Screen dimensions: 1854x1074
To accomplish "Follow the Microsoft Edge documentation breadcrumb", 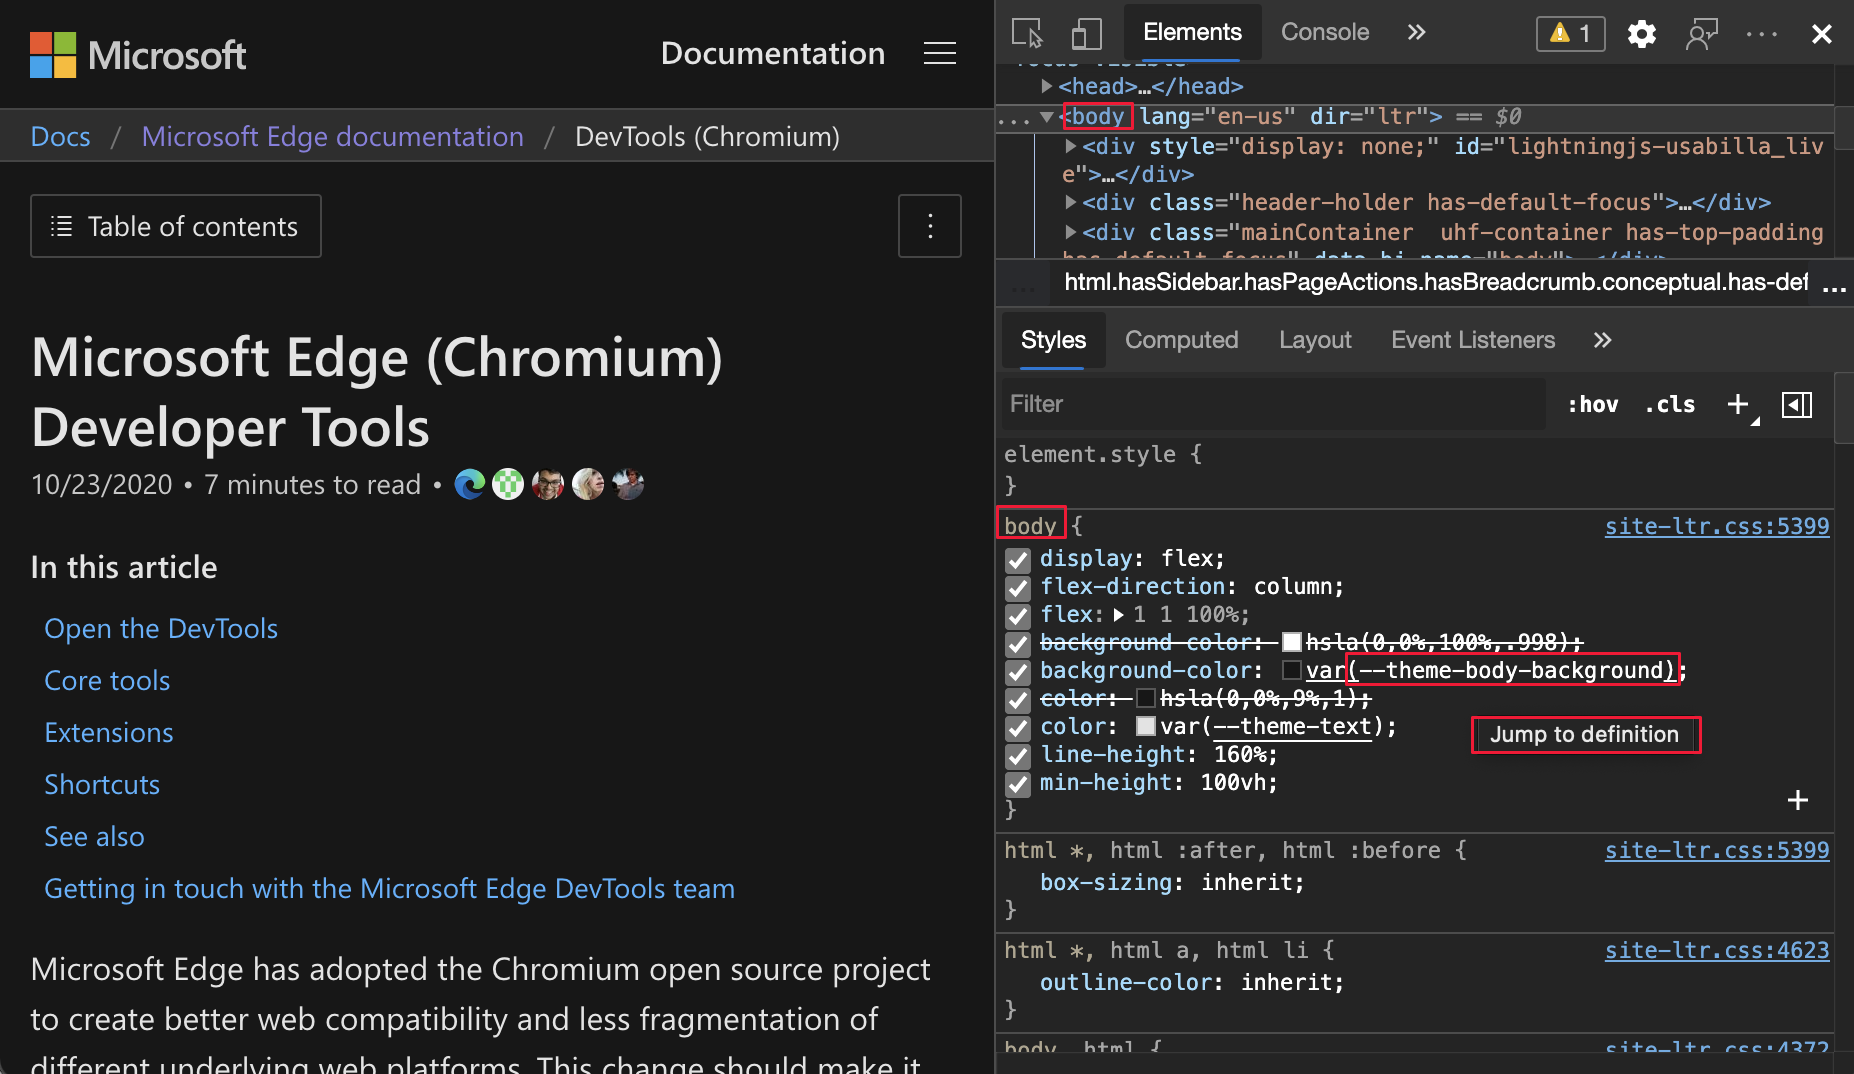I will [x=332, y=136].
